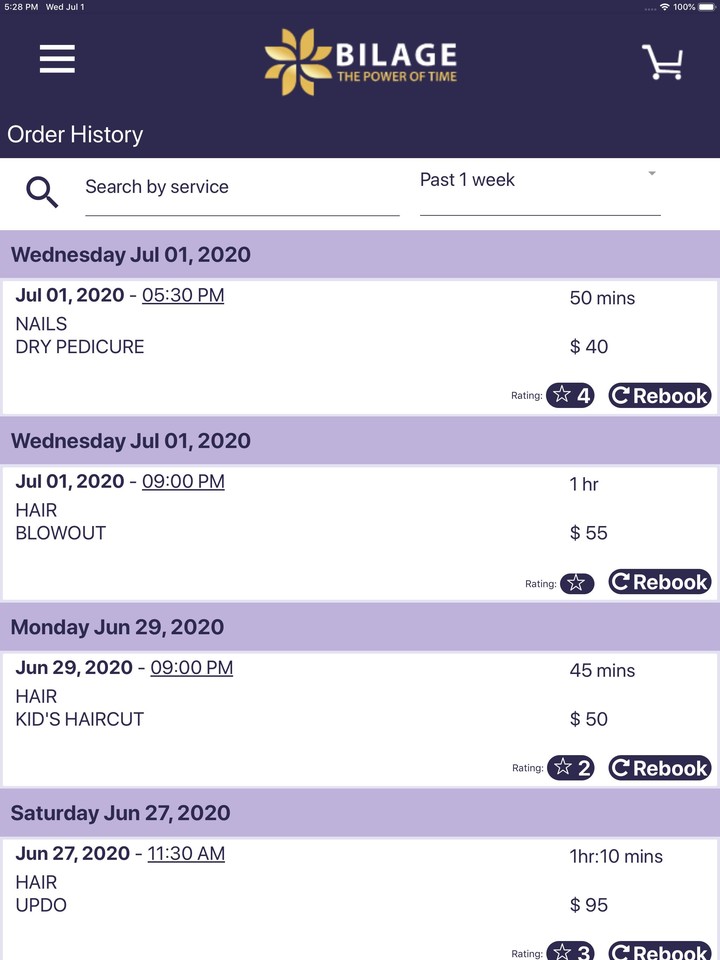This screenshot has height=960, width=720.
Task: Rebook the Dry Pedicure appointment
Action: (660, 396)
